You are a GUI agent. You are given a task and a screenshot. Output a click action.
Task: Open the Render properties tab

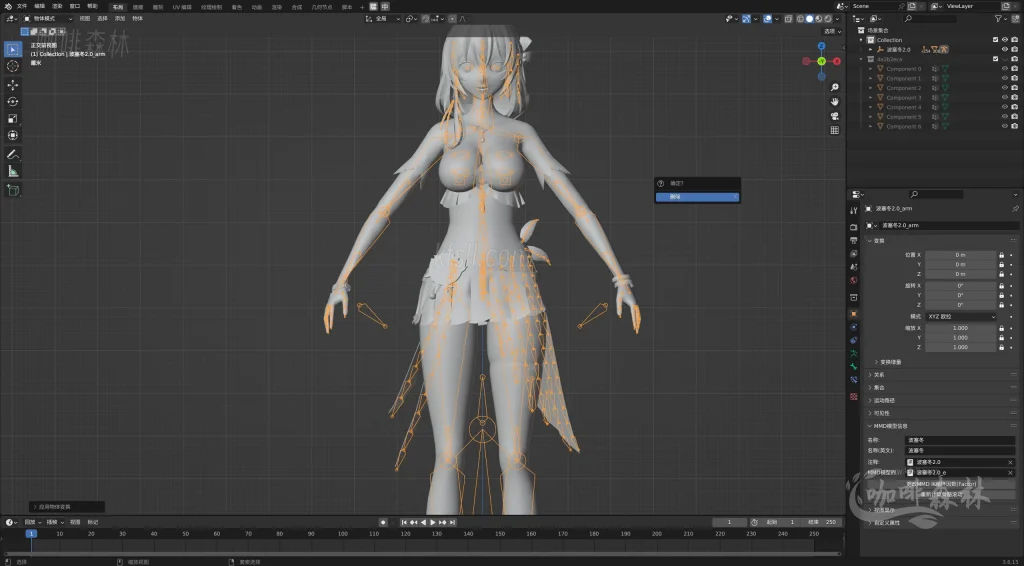[x=854, y=227]
